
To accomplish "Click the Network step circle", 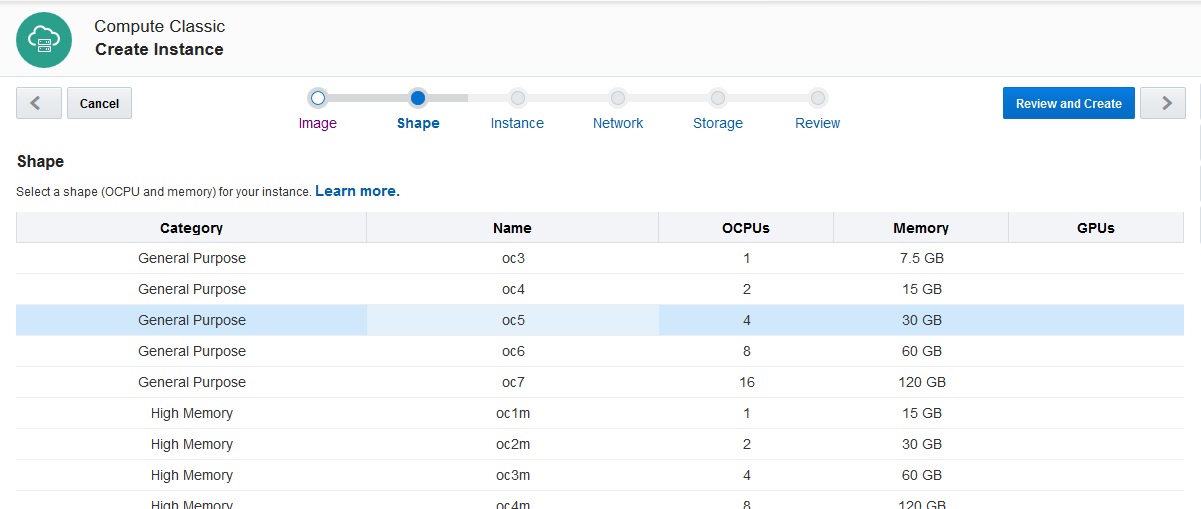I will (618, 98).
